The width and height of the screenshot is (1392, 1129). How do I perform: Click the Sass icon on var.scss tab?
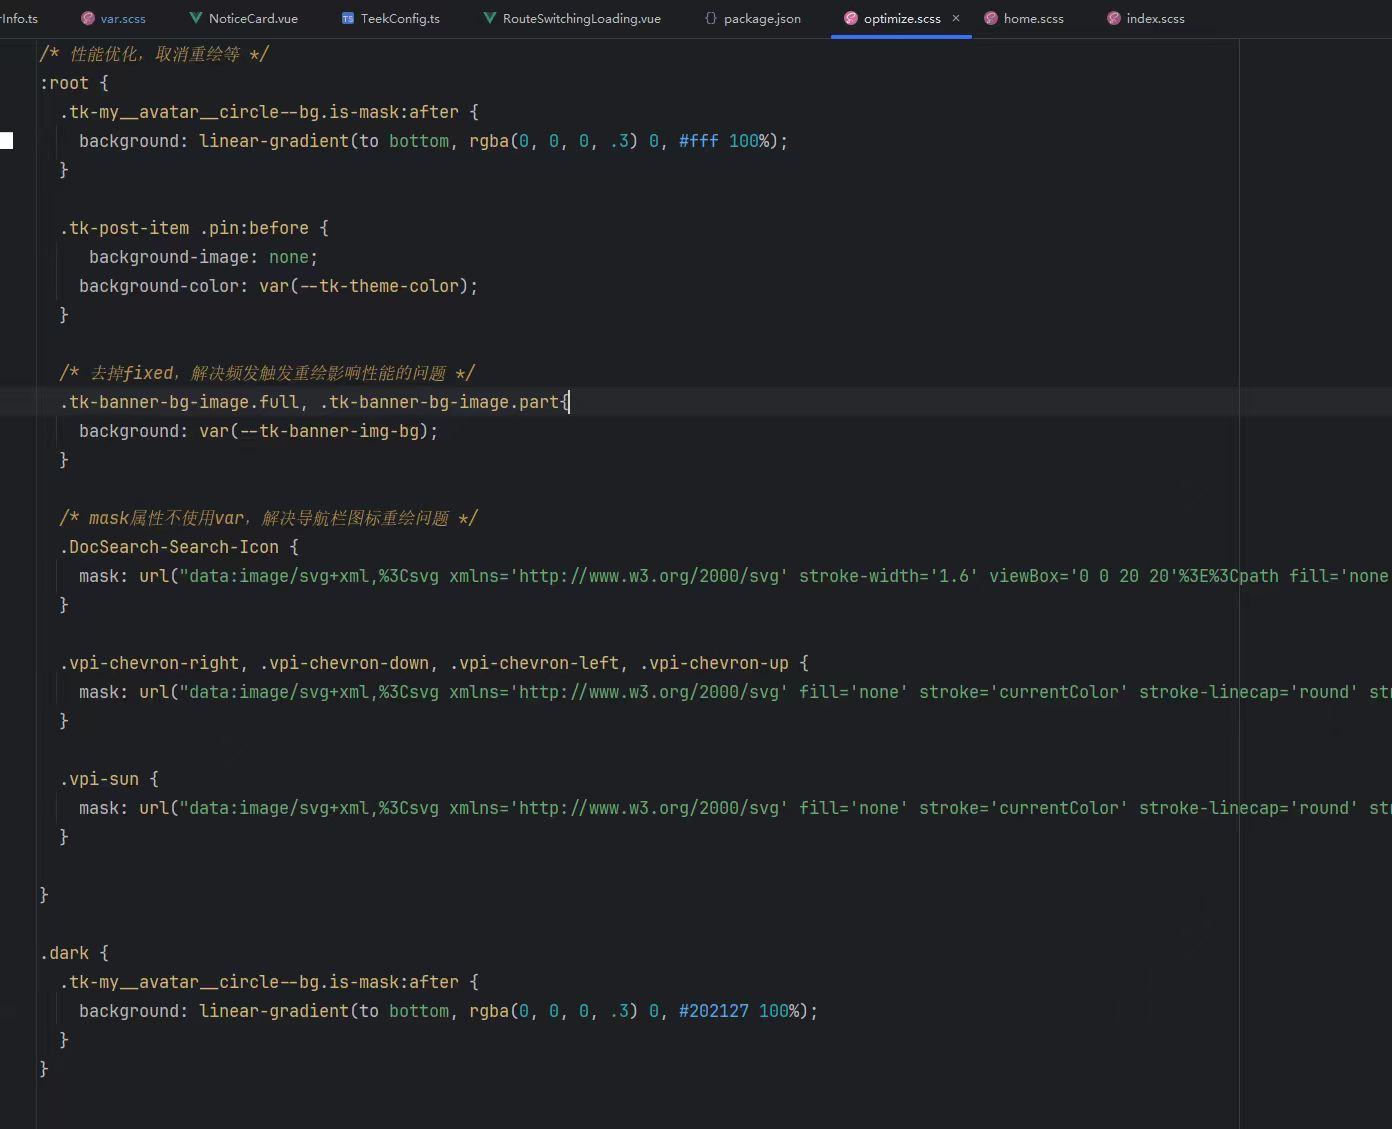click(88, 18)
